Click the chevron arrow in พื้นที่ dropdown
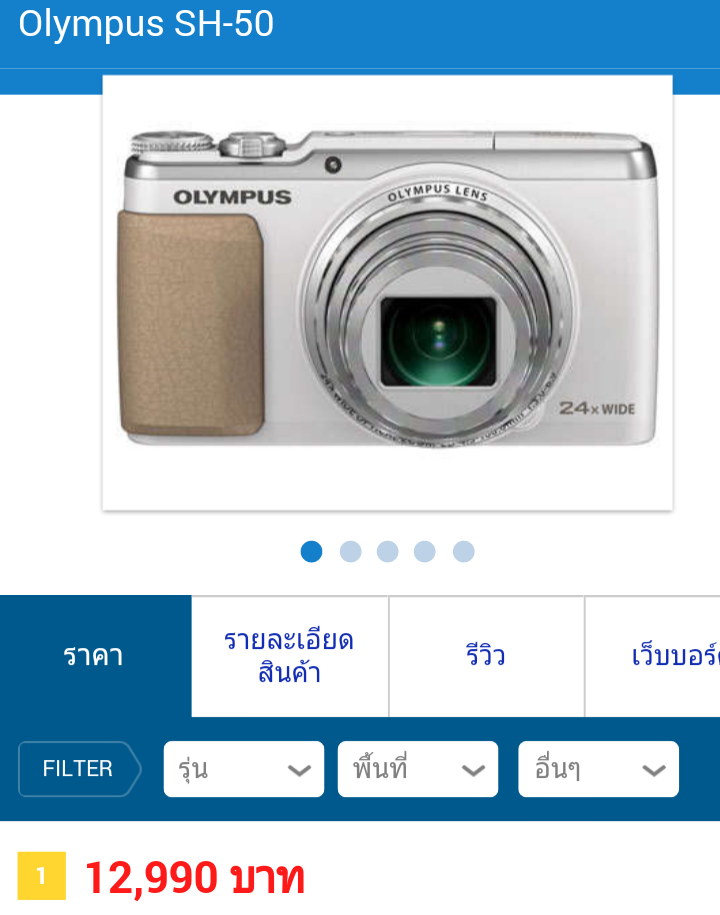720x915 pixels. 473,771
